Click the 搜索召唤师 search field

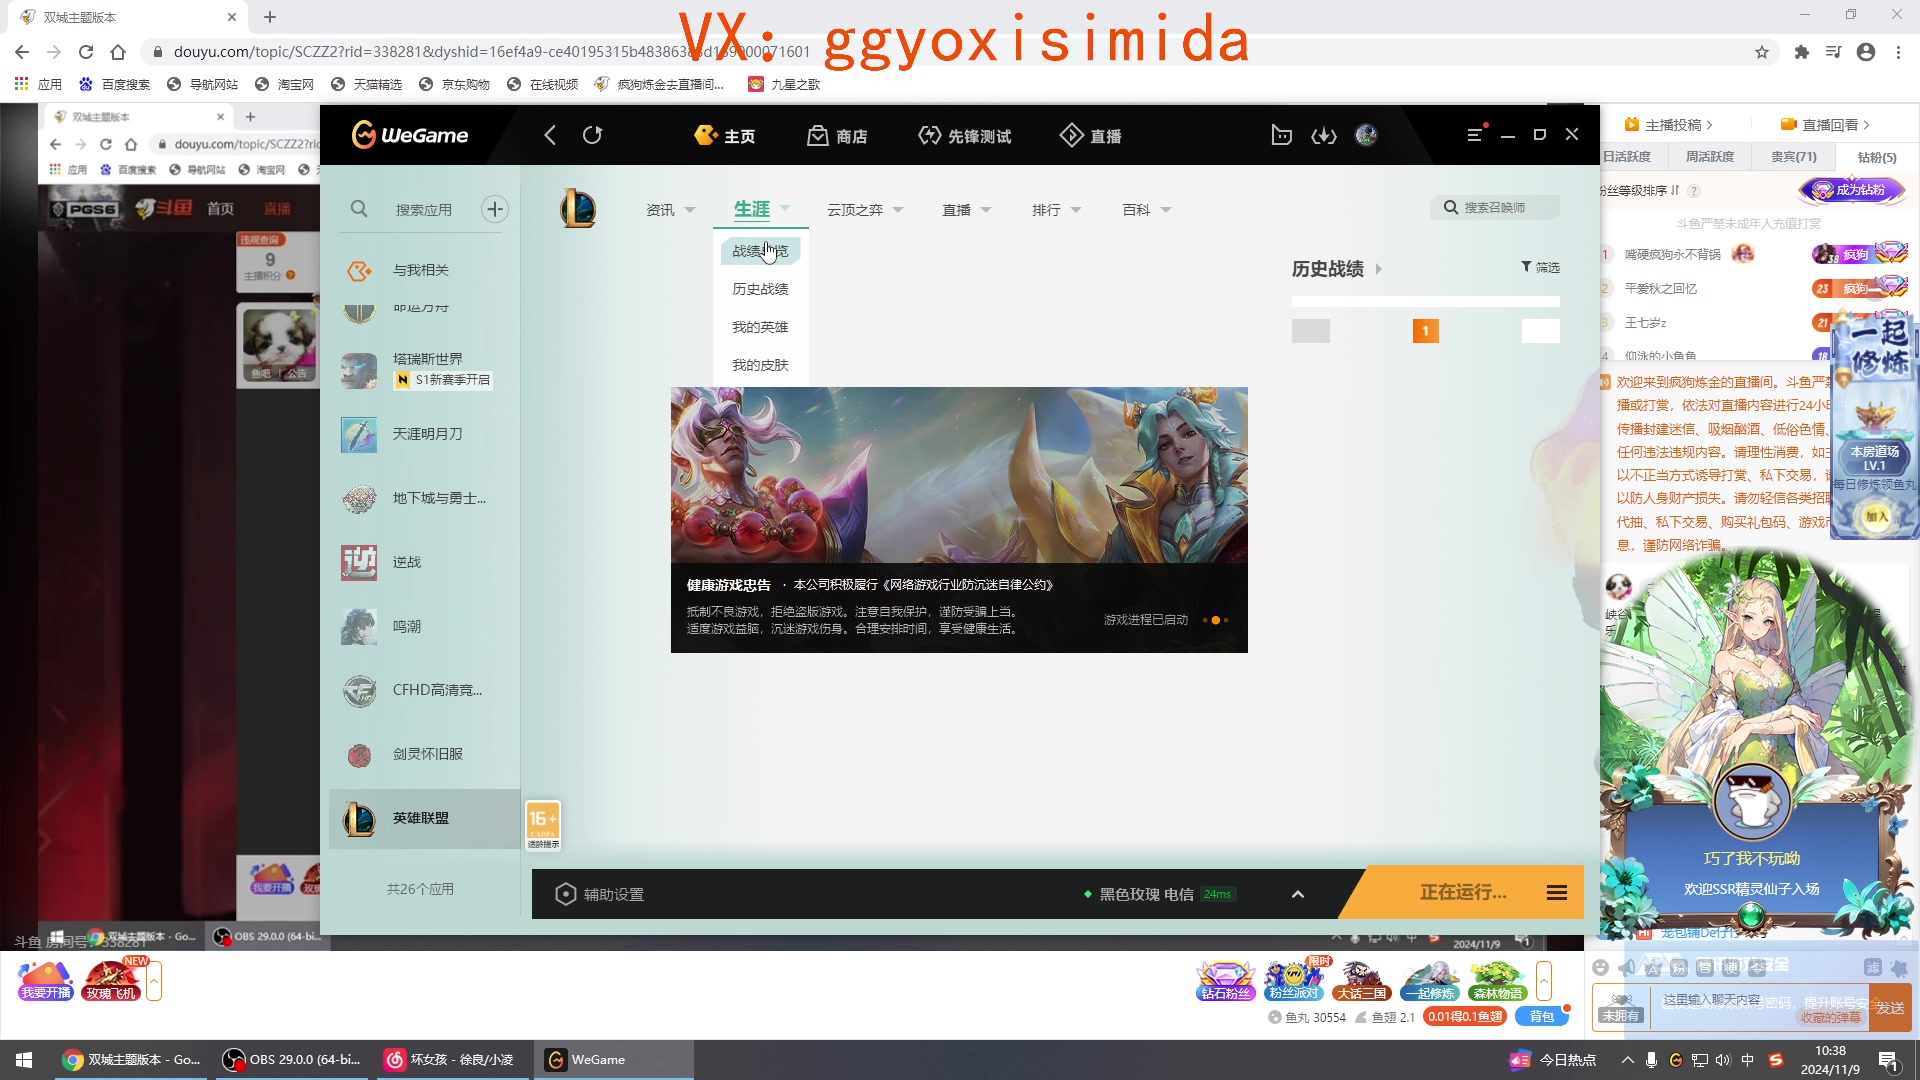(x=1495, y=207)
